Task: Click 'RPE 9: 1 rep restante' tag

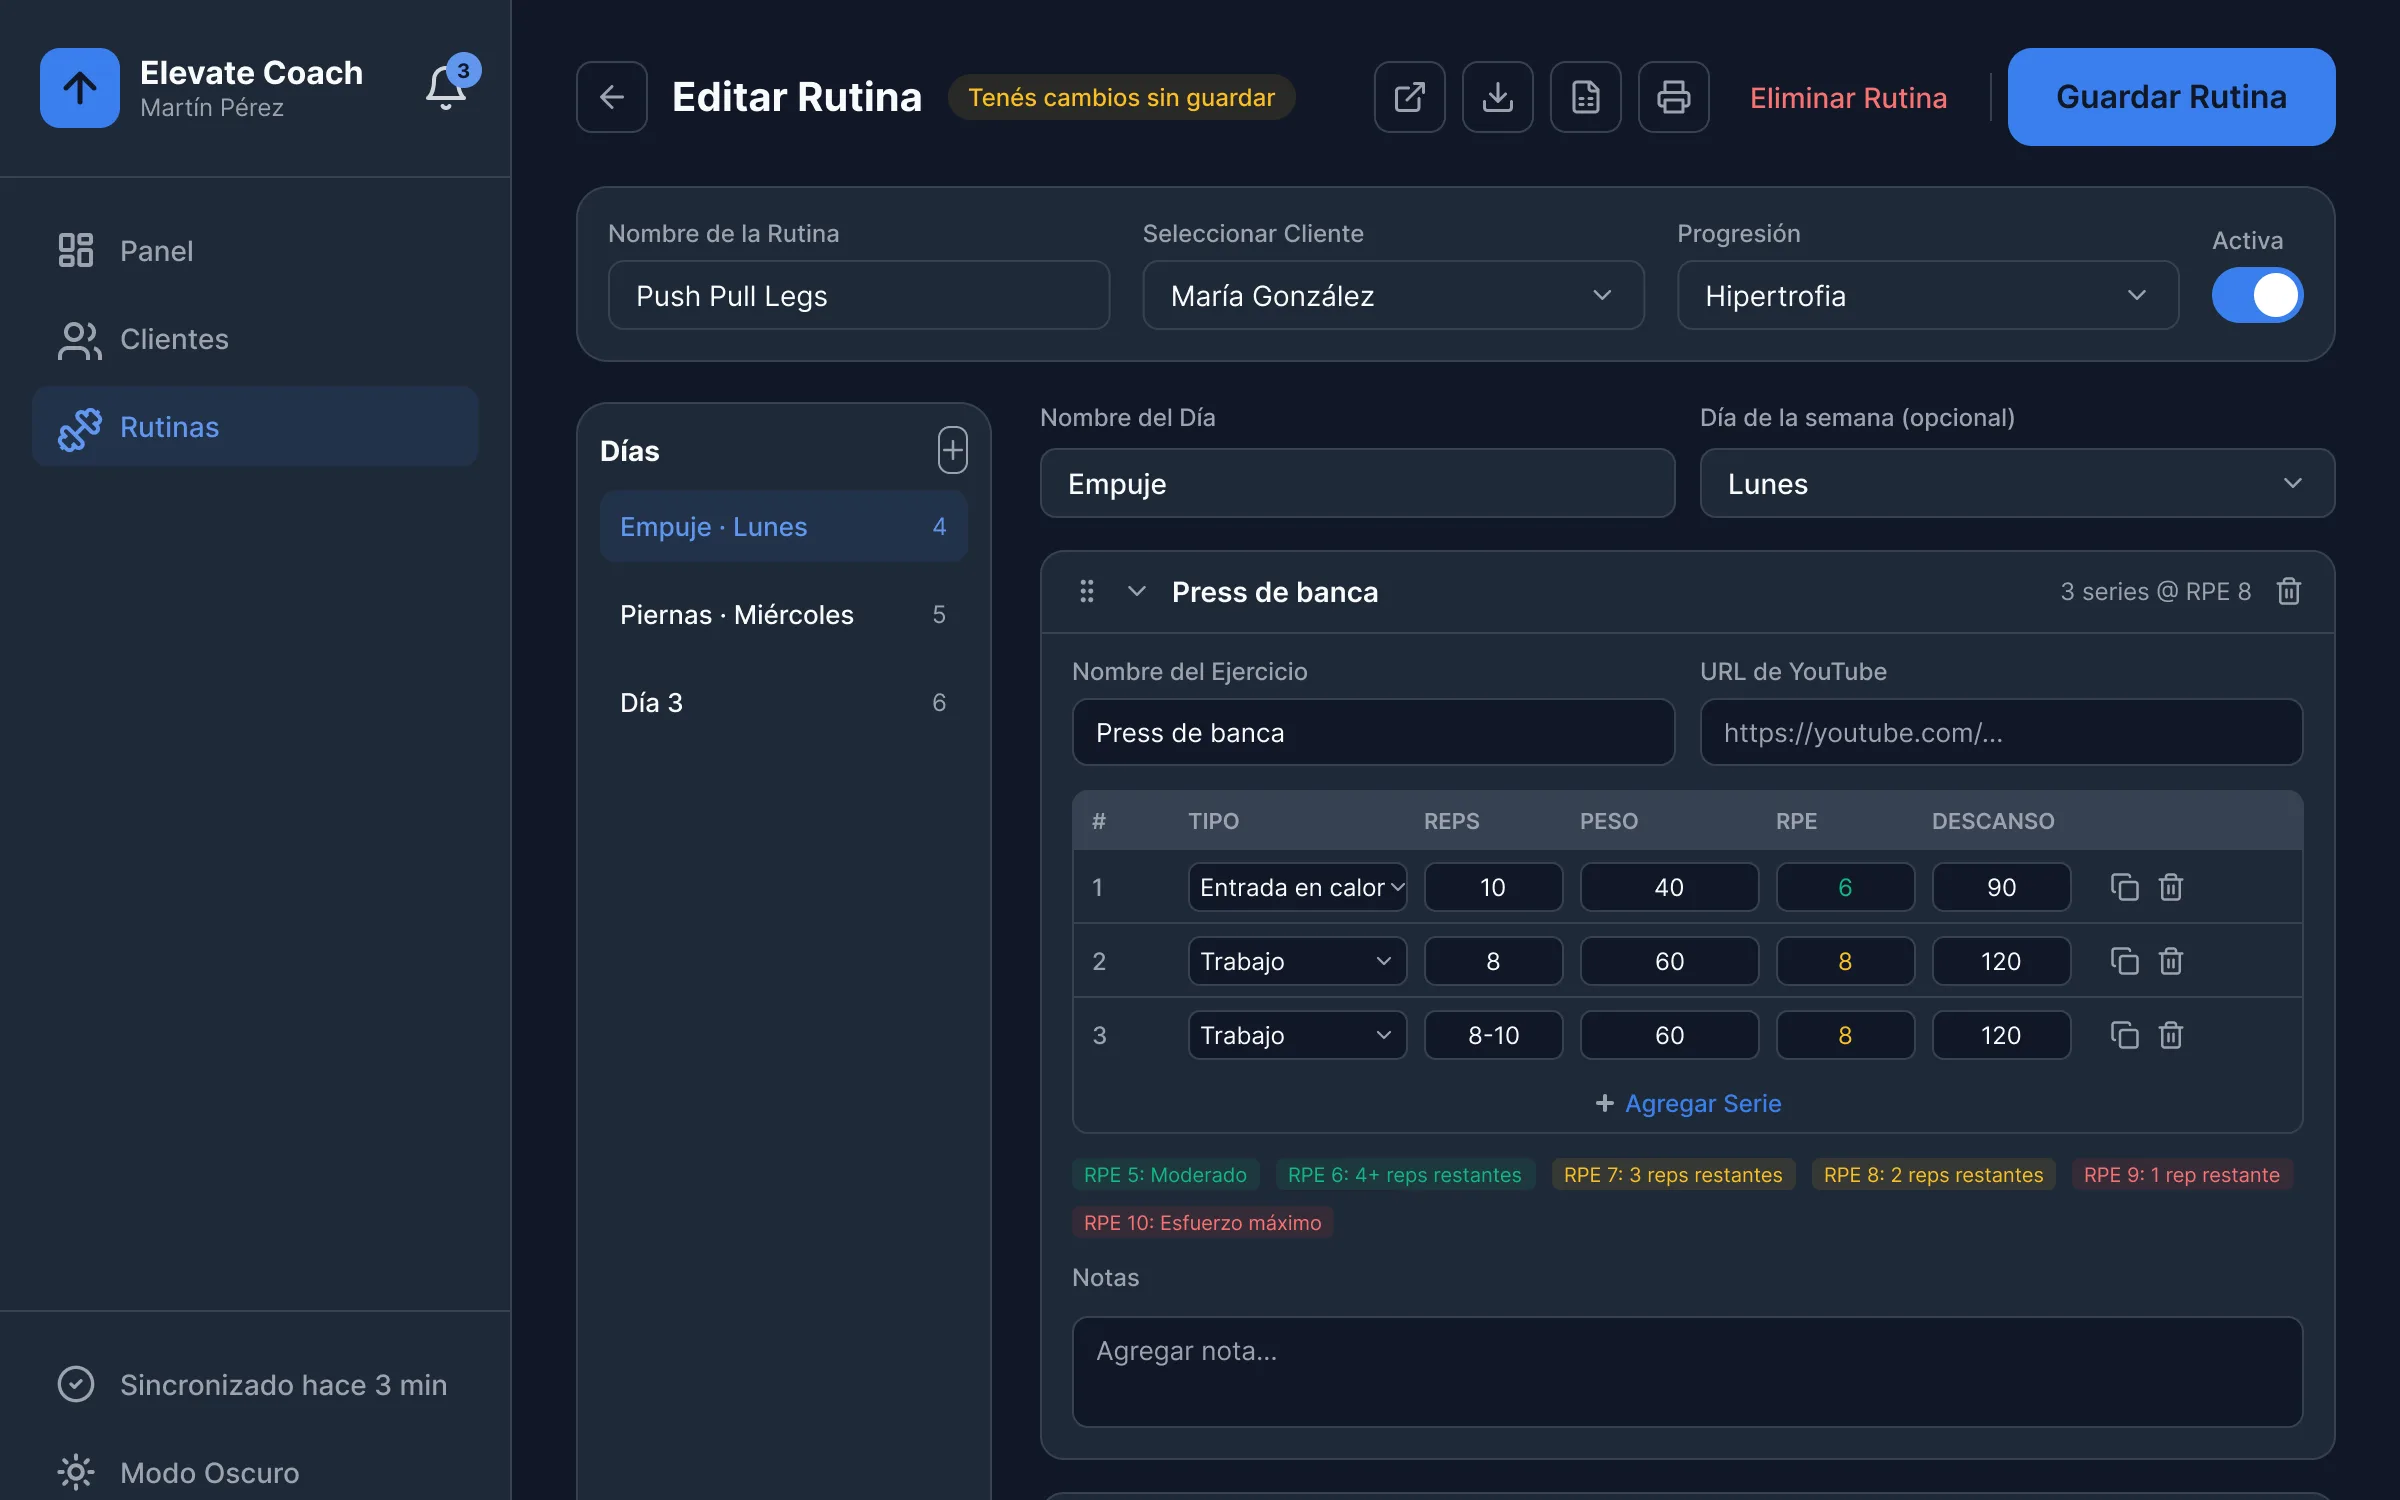Action: (x=2181, y=1174)
